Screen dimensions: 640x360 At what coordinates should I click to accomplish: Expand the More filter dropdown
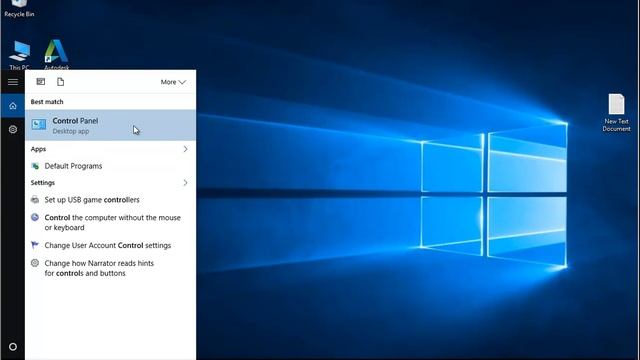pyautogui.click(x=173, y=82)
